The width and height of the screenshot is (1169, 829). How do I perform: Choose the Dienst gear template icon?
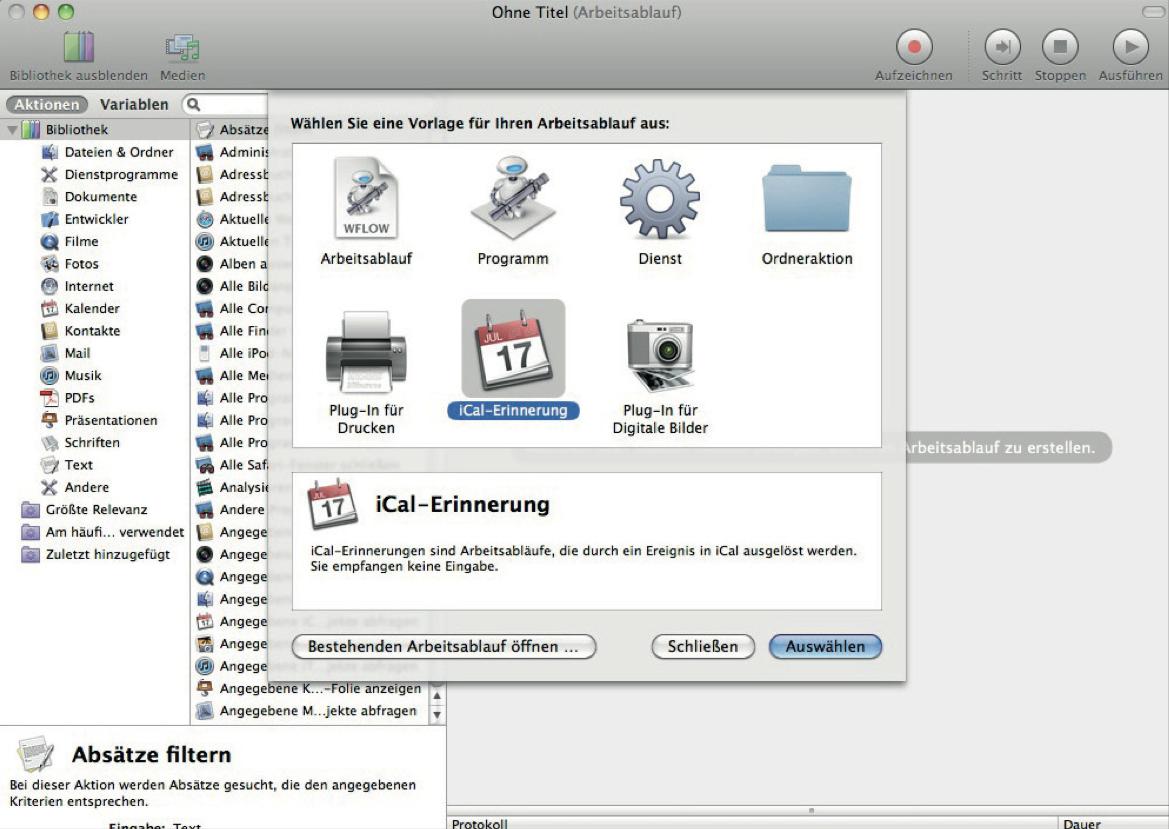[x=660, y=200]
